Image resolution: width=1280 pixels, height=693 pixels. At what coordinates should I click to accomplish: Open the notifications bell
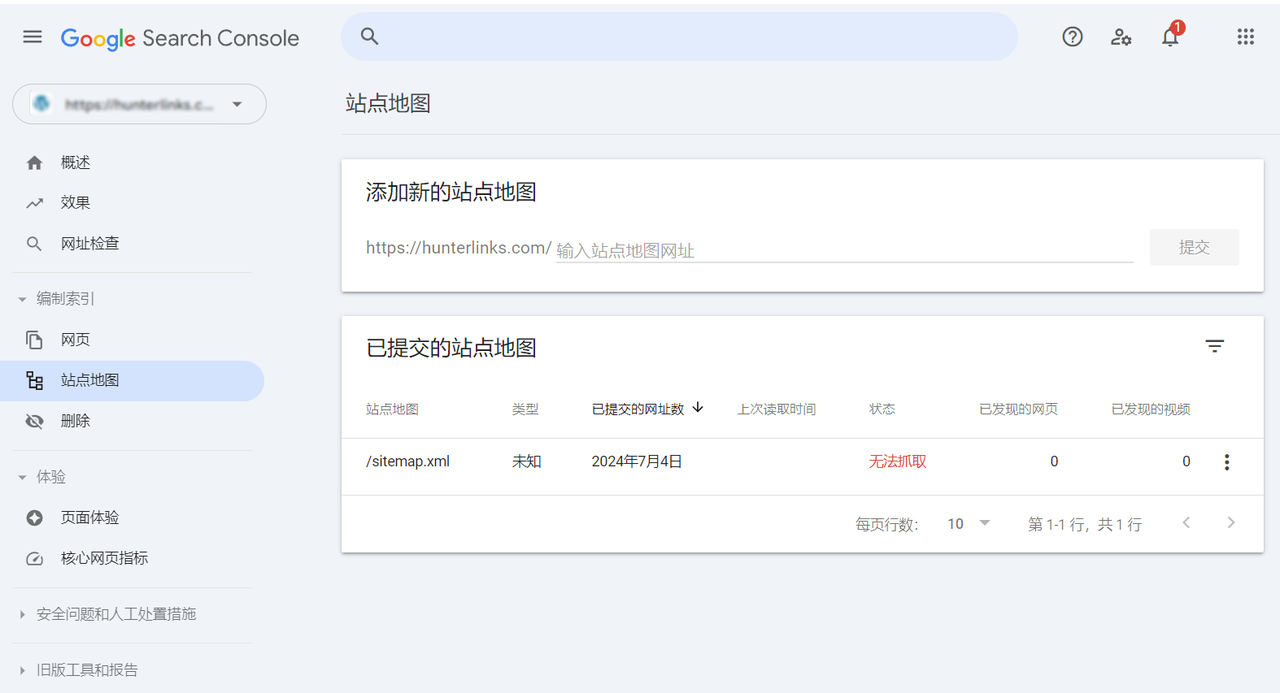pyautogui.click(x=1170, y=37)
